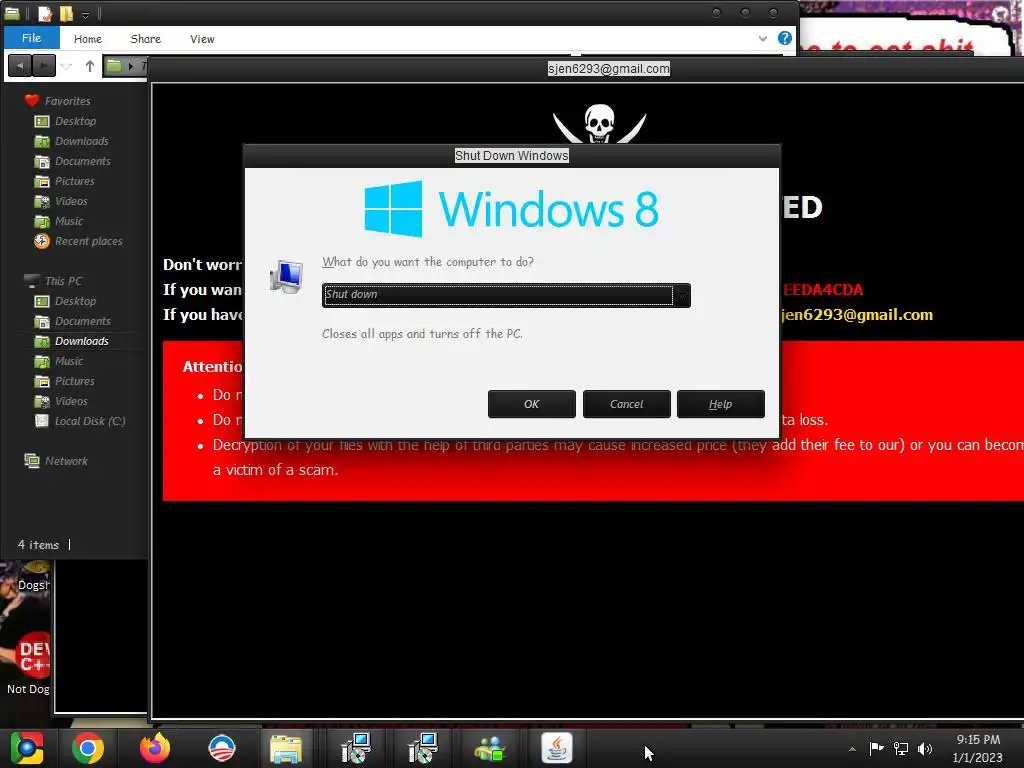Open Action Center flag tray icon

click(x=876, y=748)
